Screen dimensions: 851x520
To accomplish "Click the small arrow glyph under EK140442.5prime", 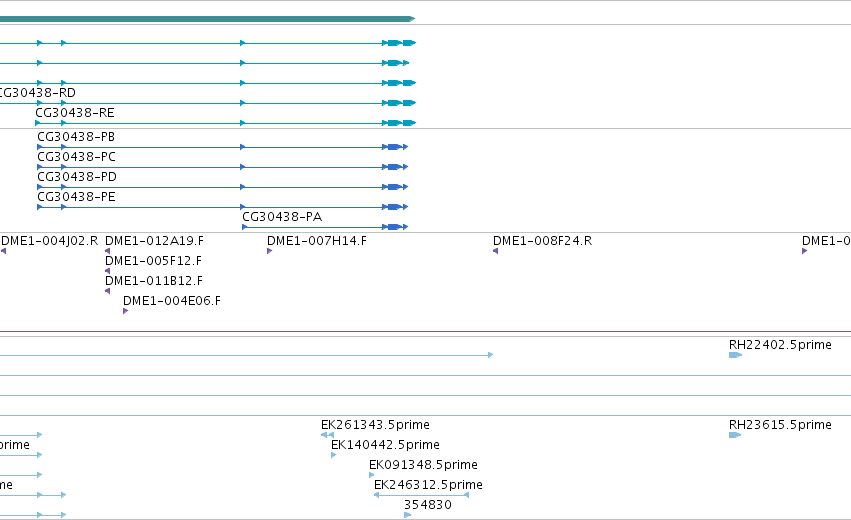I will pyautogui.click(x=333, y=455).
